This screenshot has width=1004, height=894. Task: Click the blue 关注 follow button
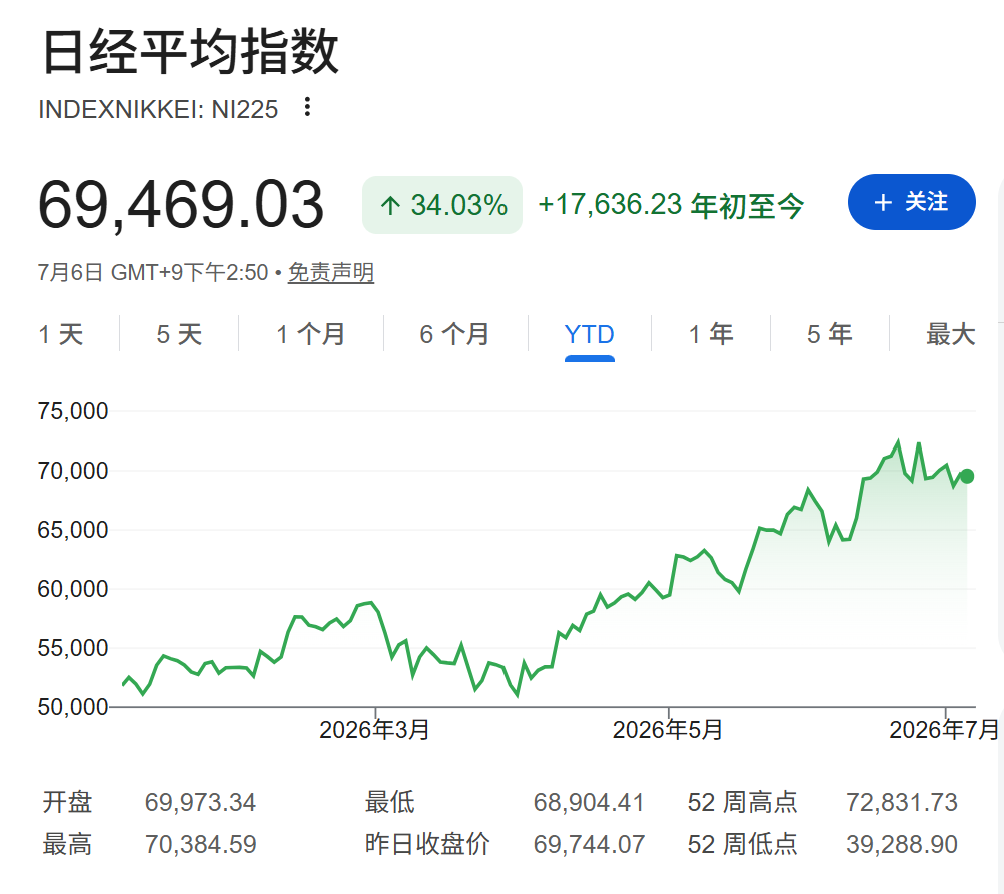[911, 202]
